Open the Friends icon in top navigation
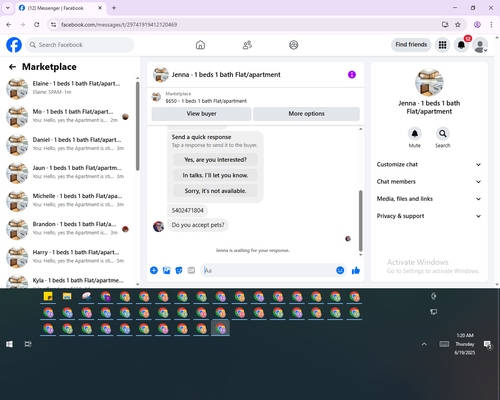Screen dimensions: 500x400 (247, 45)
